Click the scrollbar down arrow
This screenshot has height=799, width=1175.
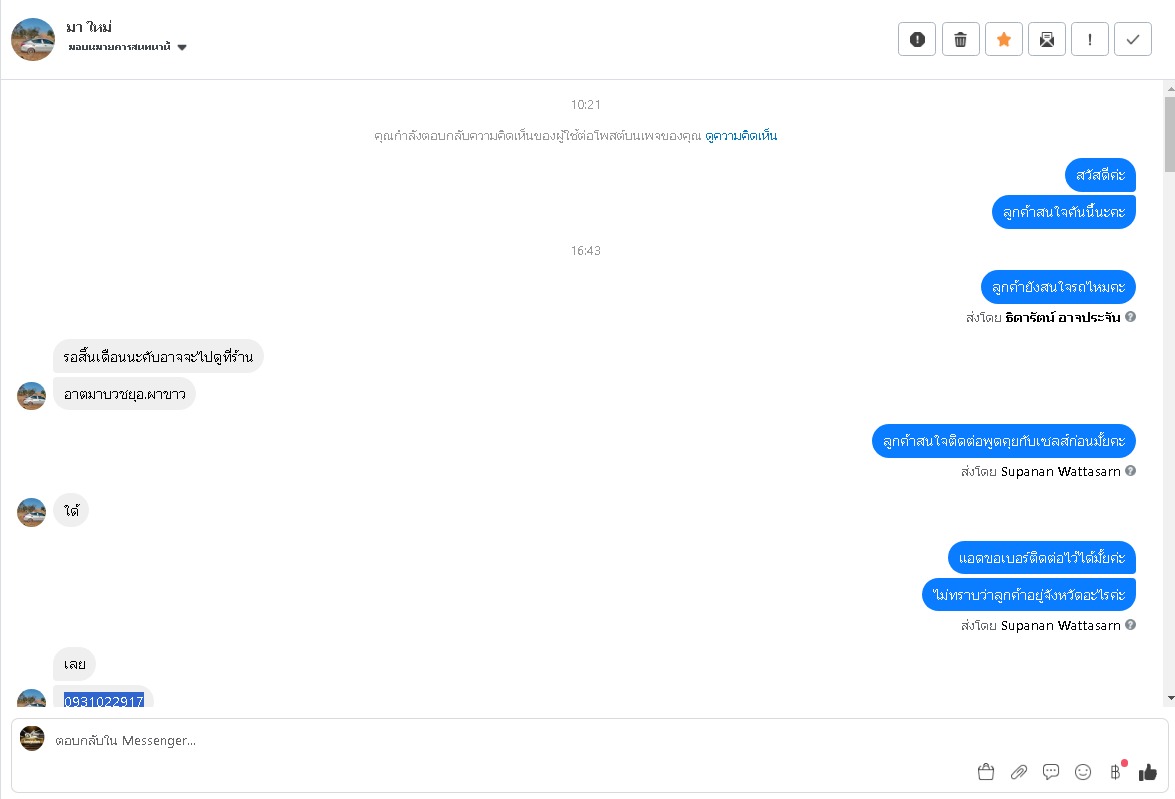pyautogui.click(x=1170, y=699)
